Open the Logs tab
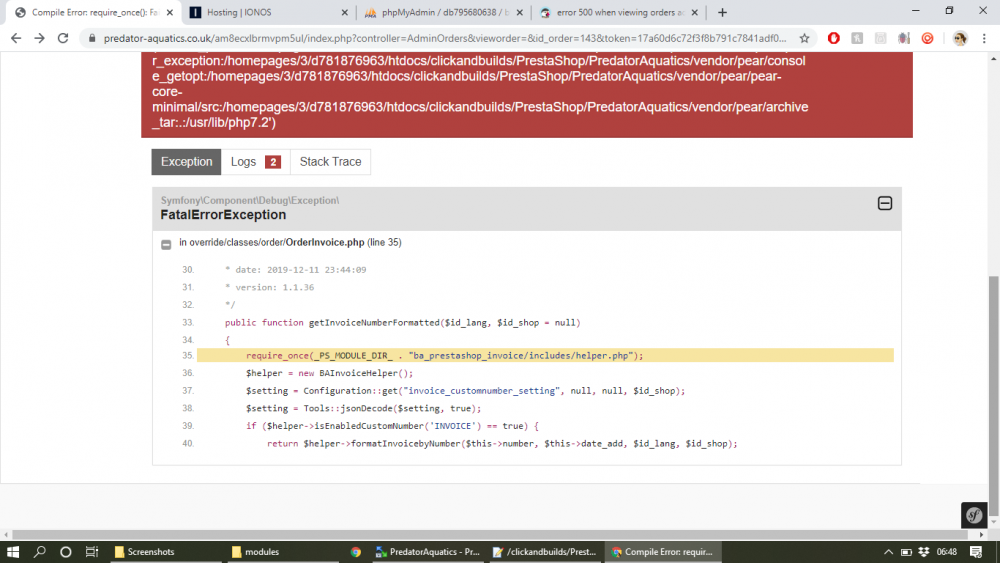Screen dimensions: 1000x563 pos(256,162)
